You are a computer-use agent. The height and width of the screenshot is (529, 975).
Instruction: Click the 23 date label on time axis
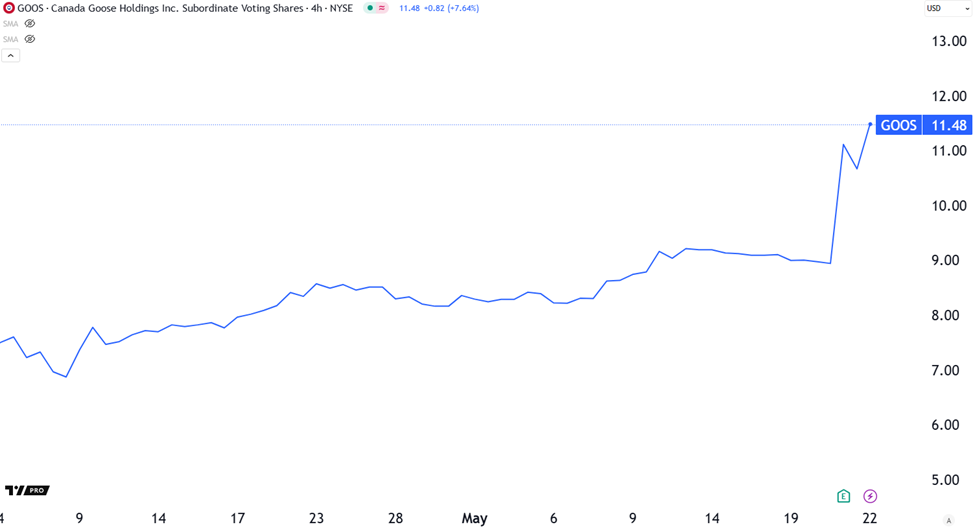[x=317, y=518]
